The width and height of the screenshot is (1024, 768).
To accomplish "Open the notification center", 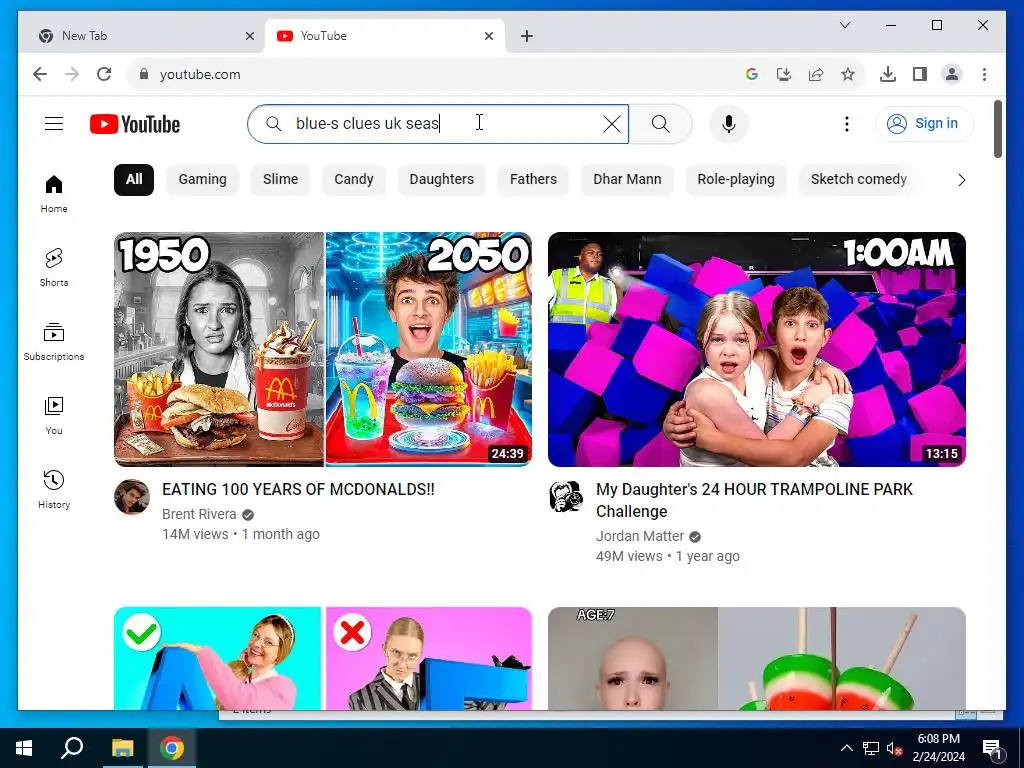I will pyautogui.click(x=993, y=748).
